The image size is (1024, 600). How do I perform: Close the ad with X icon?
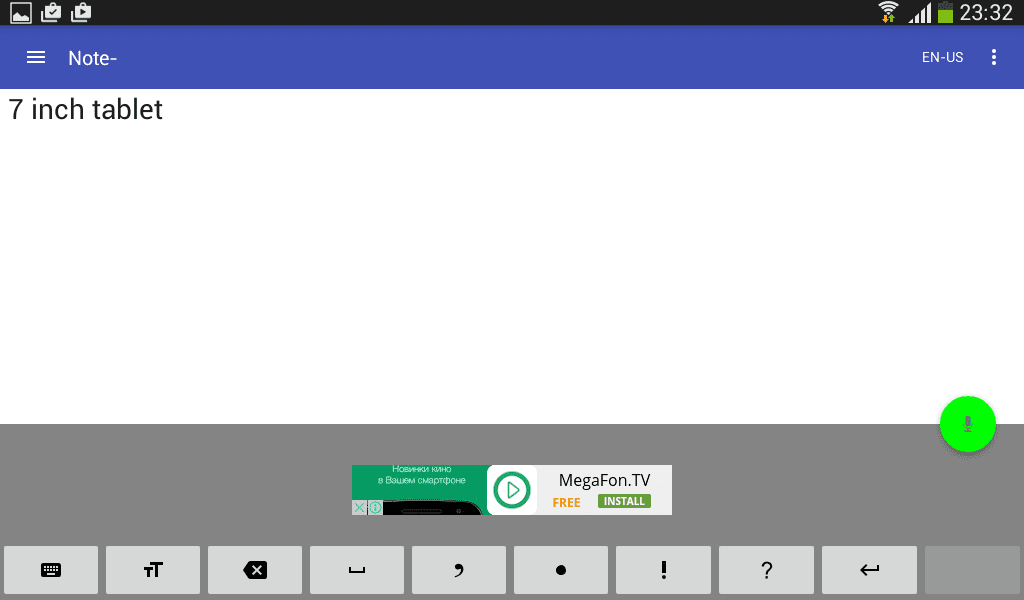359,507
